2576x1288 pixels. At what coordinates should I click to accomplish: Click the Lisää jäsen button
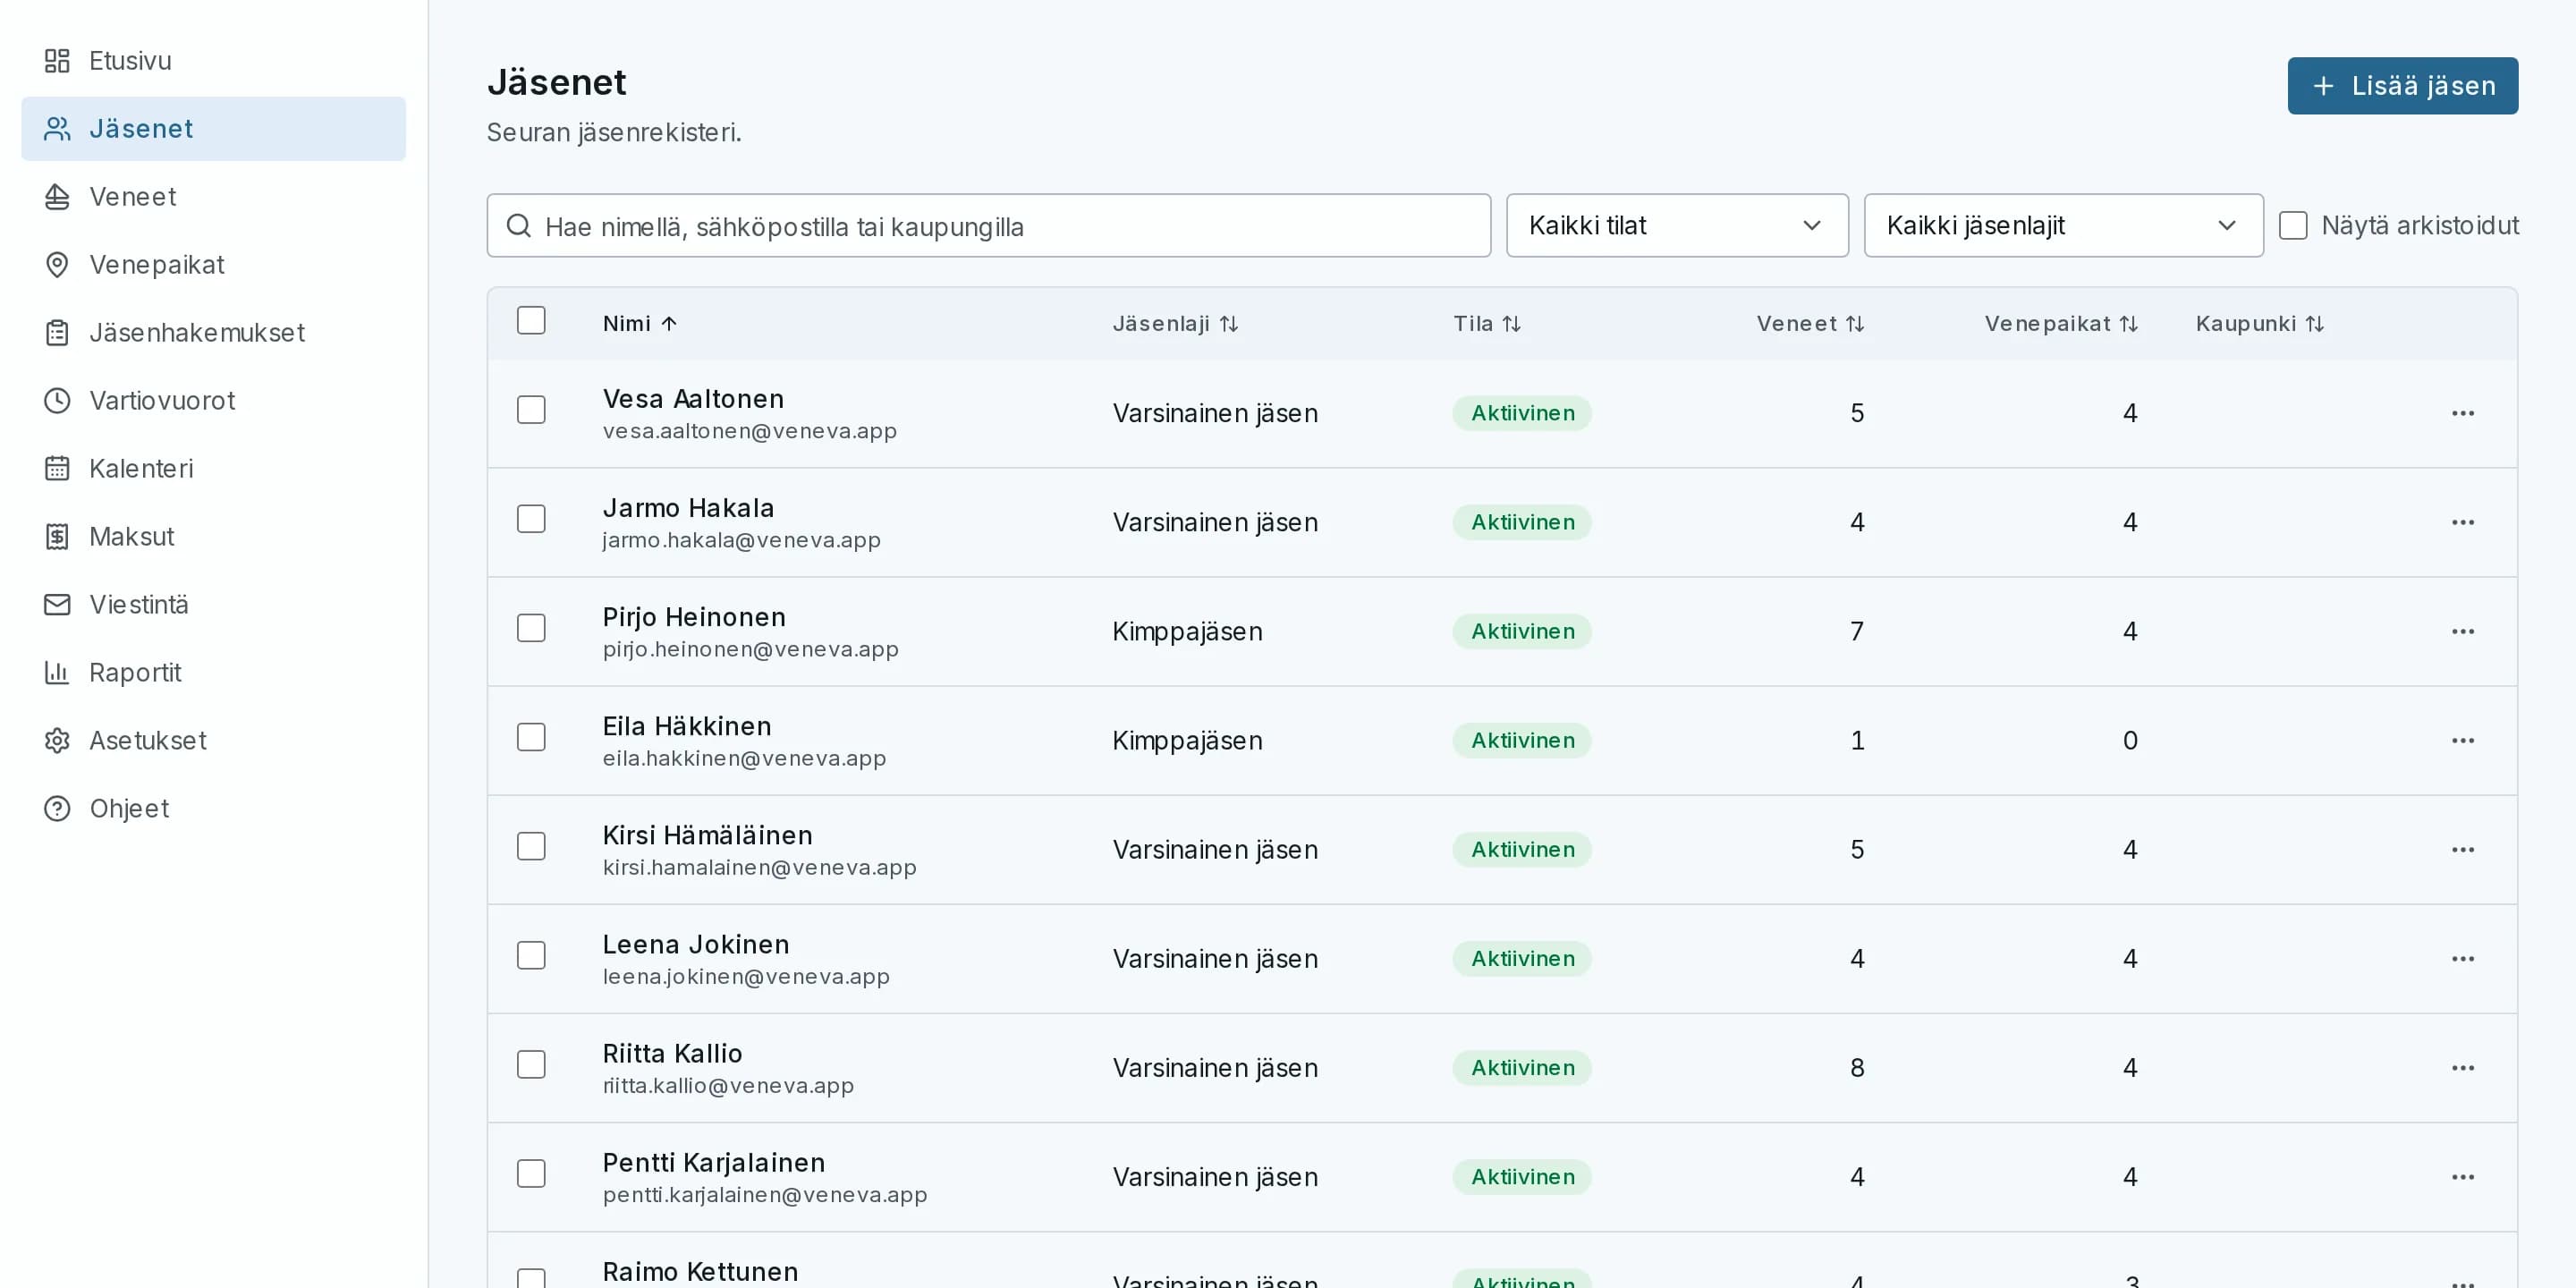point(2402,86)
